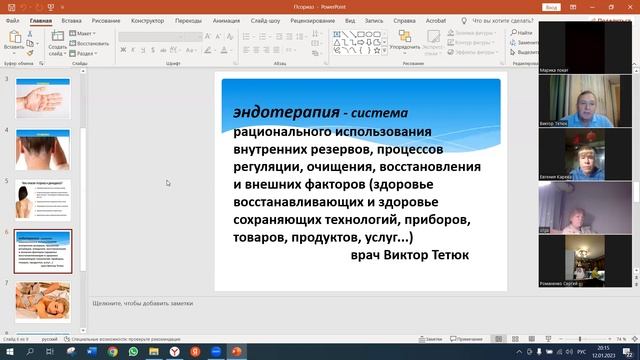Switch to the Анимация ribbon tab
This screenshot has height=360, width=640.
[226, 20]
